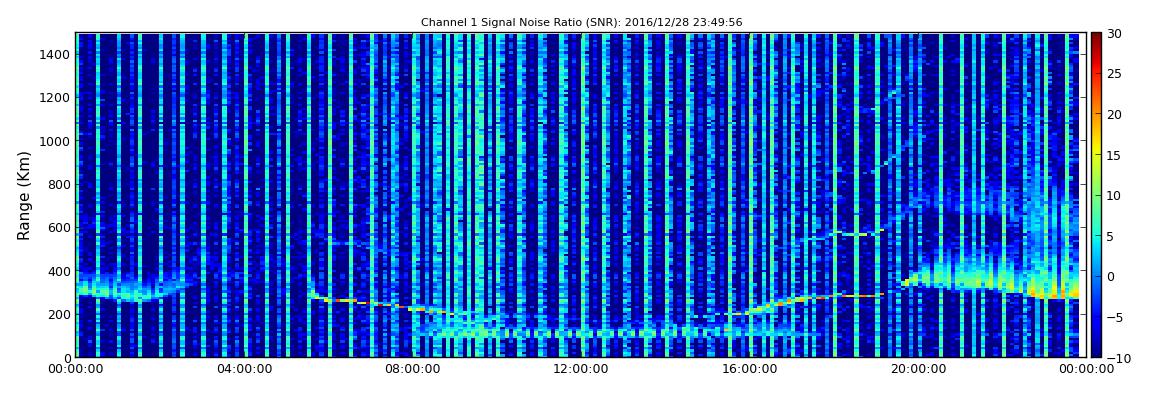This screenshot has width=1150, height=407.
Task: Click the 04:00:00 time-axis label
Action: (x=244, y=370)
